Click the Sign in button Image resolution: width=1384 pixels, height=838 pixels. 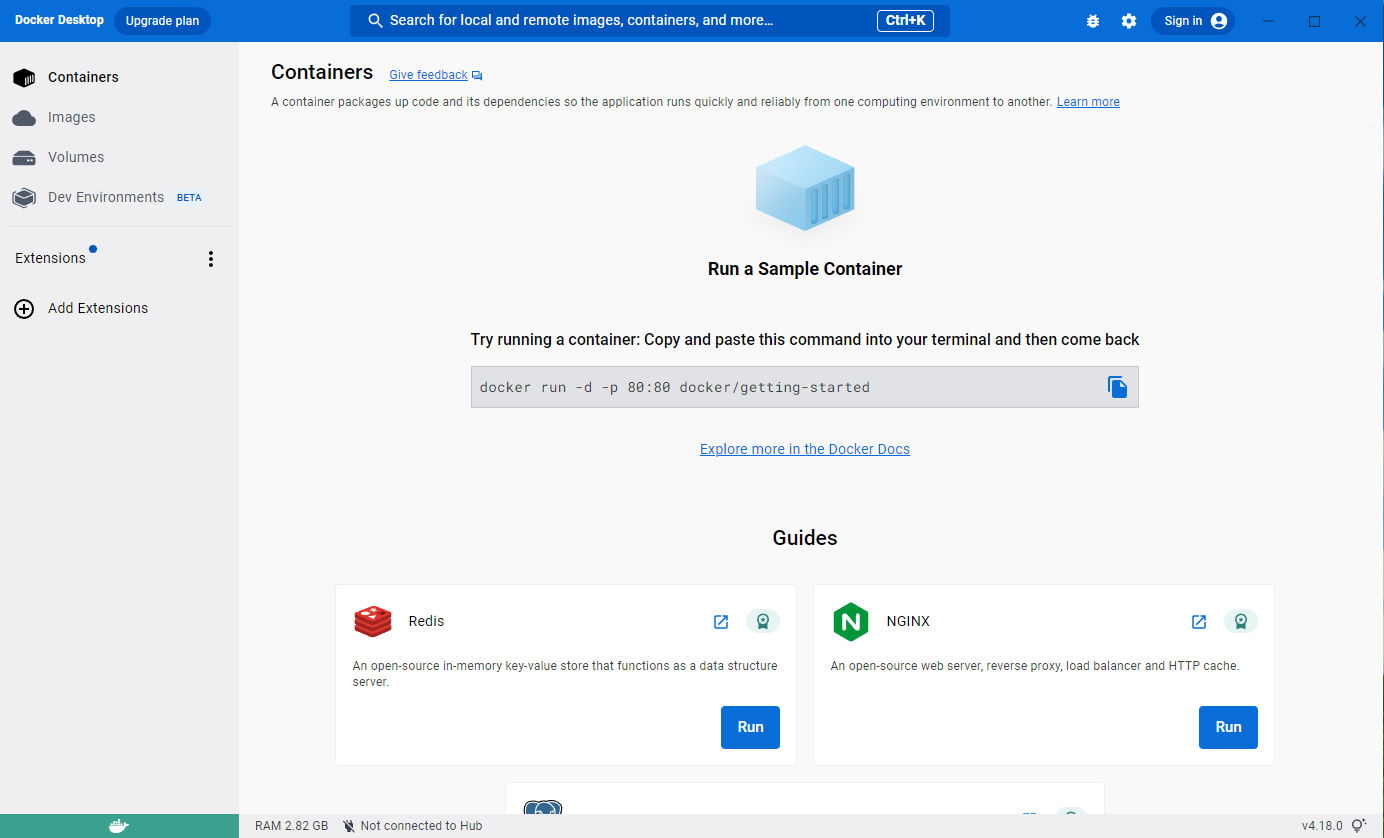pyautogui.click(x=1193, y=21)
